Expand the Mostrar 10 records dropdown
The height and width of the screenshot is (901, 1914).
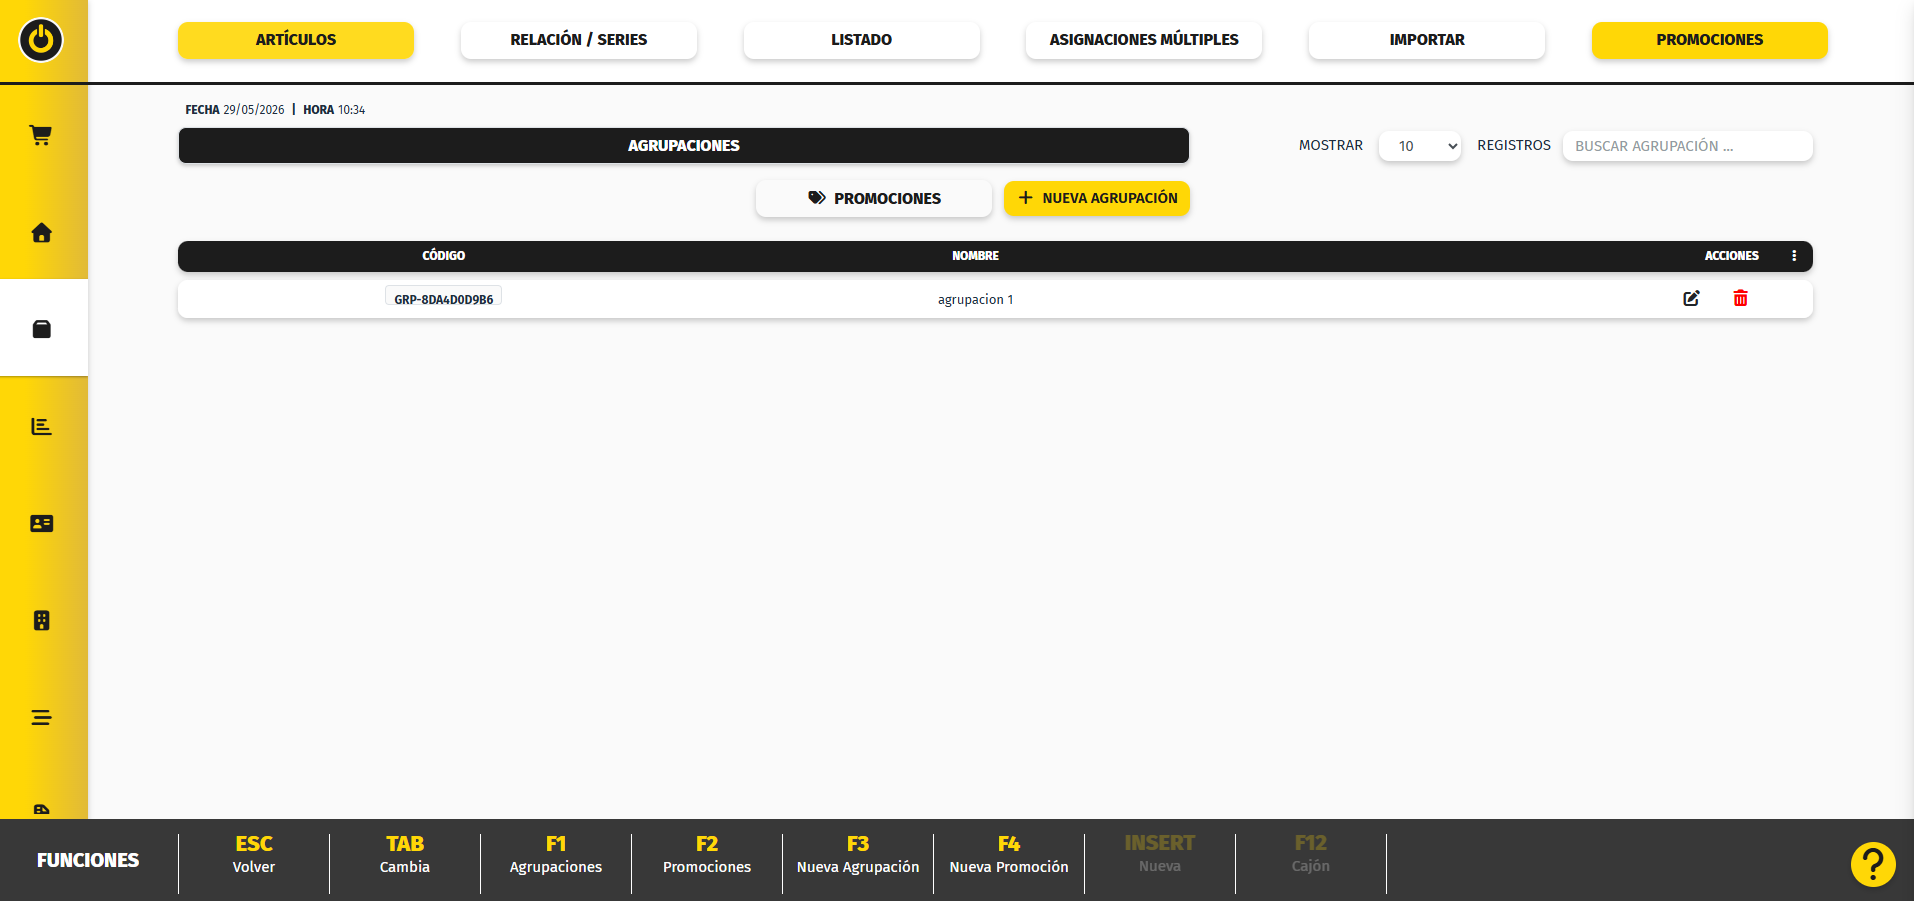point(1420,146)
